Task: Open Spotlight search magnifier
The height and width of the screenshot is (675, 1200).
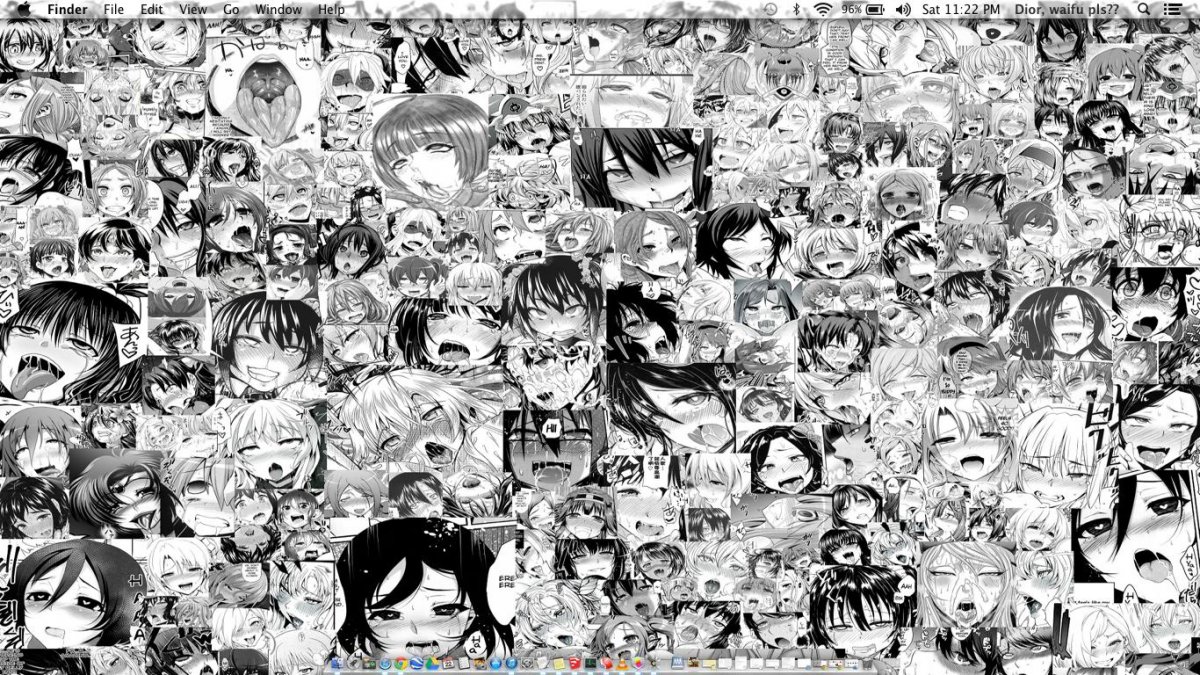Action: pos(1144,9)
